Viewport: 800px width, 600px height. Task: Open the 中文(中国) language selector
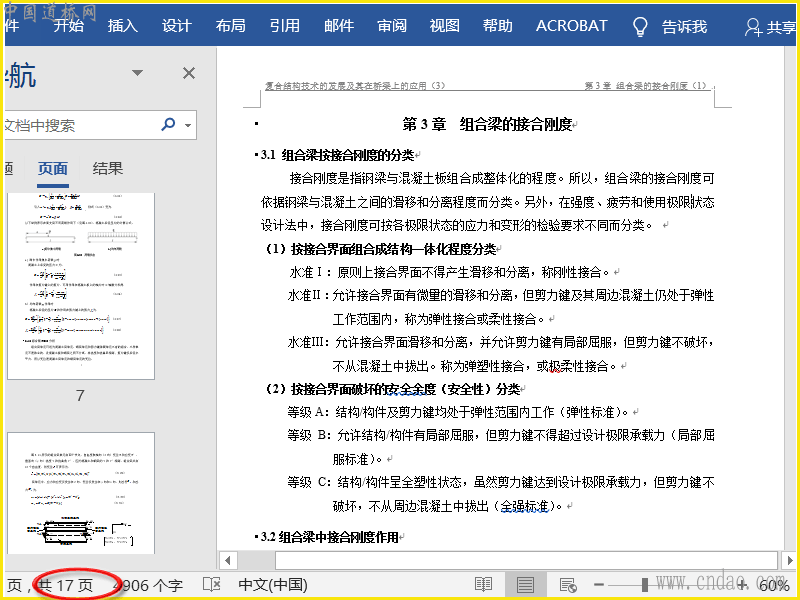[272, 585]
